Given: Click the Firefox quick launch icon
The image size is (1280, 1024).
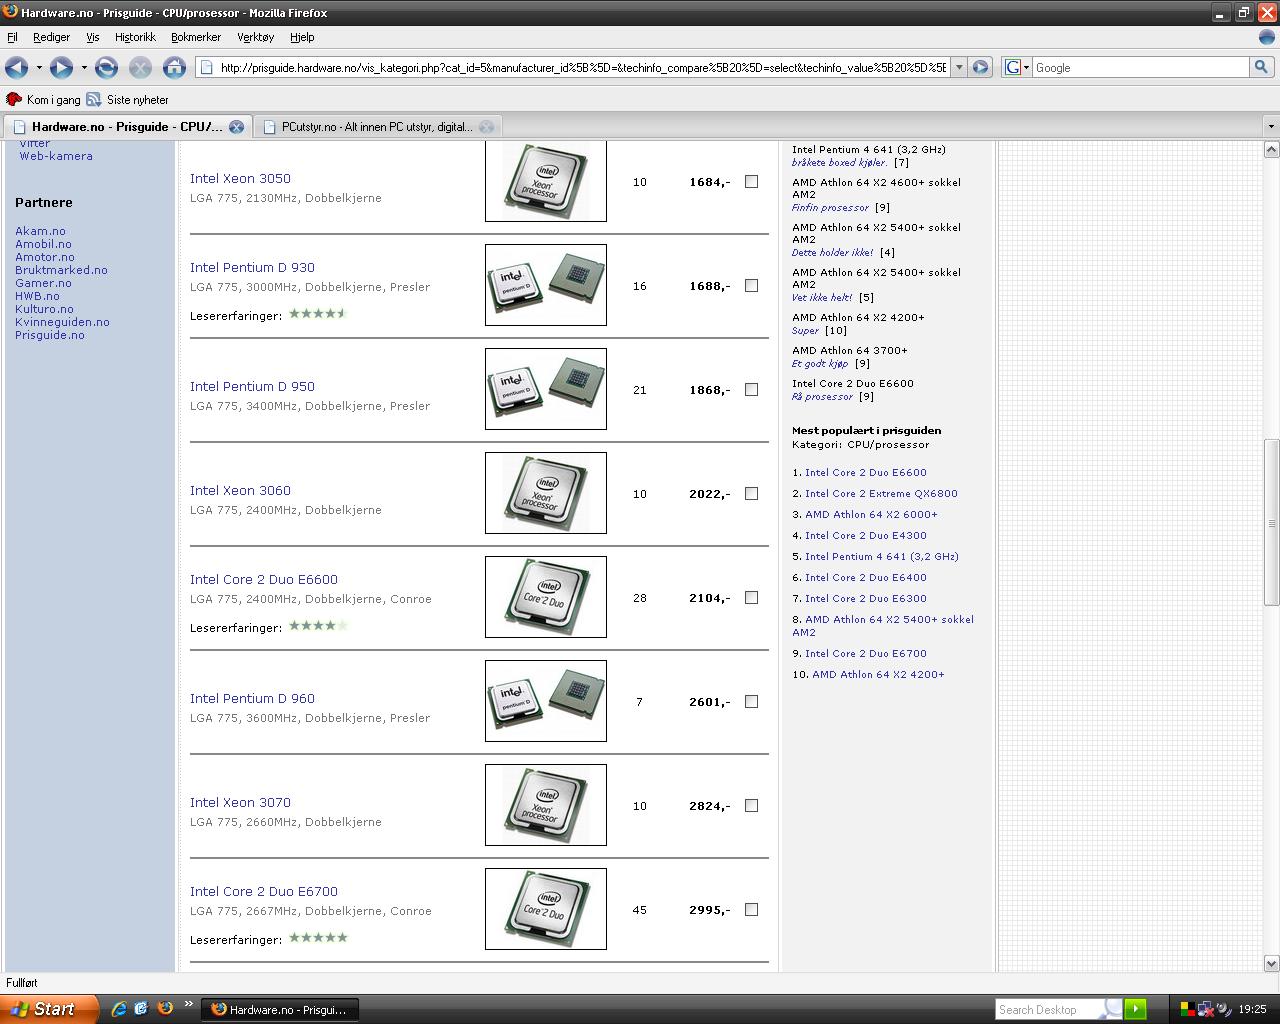Looking at the screenshot, I should click(x=165, y=1009).
